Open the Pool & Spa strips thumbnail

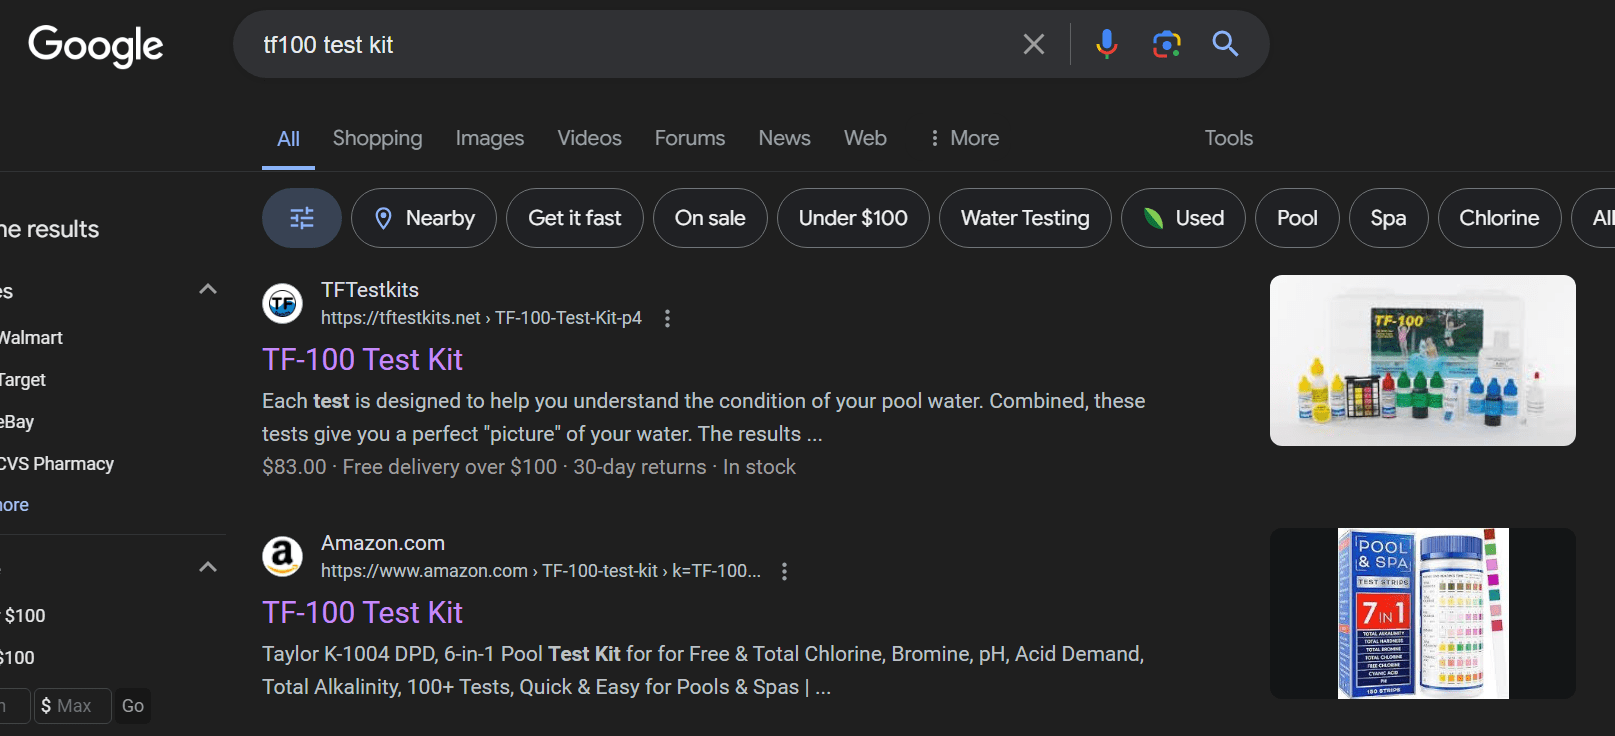[x=1422, y=613]
